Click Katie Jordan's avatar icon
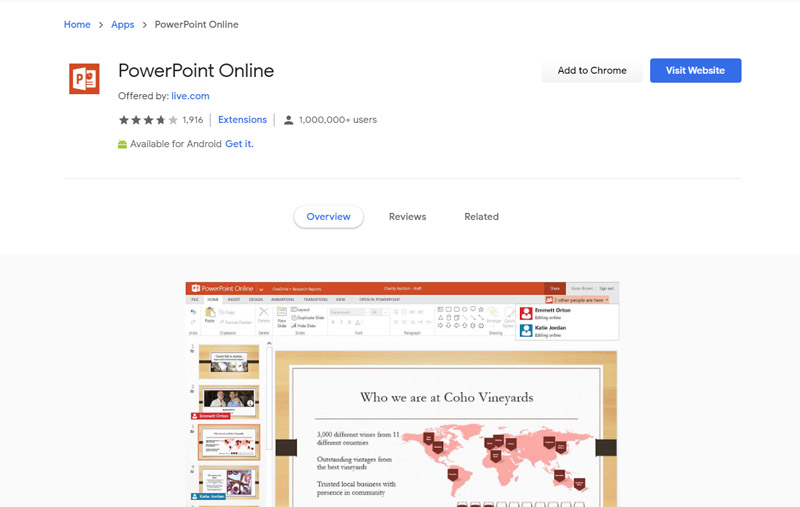 (526, 330)
